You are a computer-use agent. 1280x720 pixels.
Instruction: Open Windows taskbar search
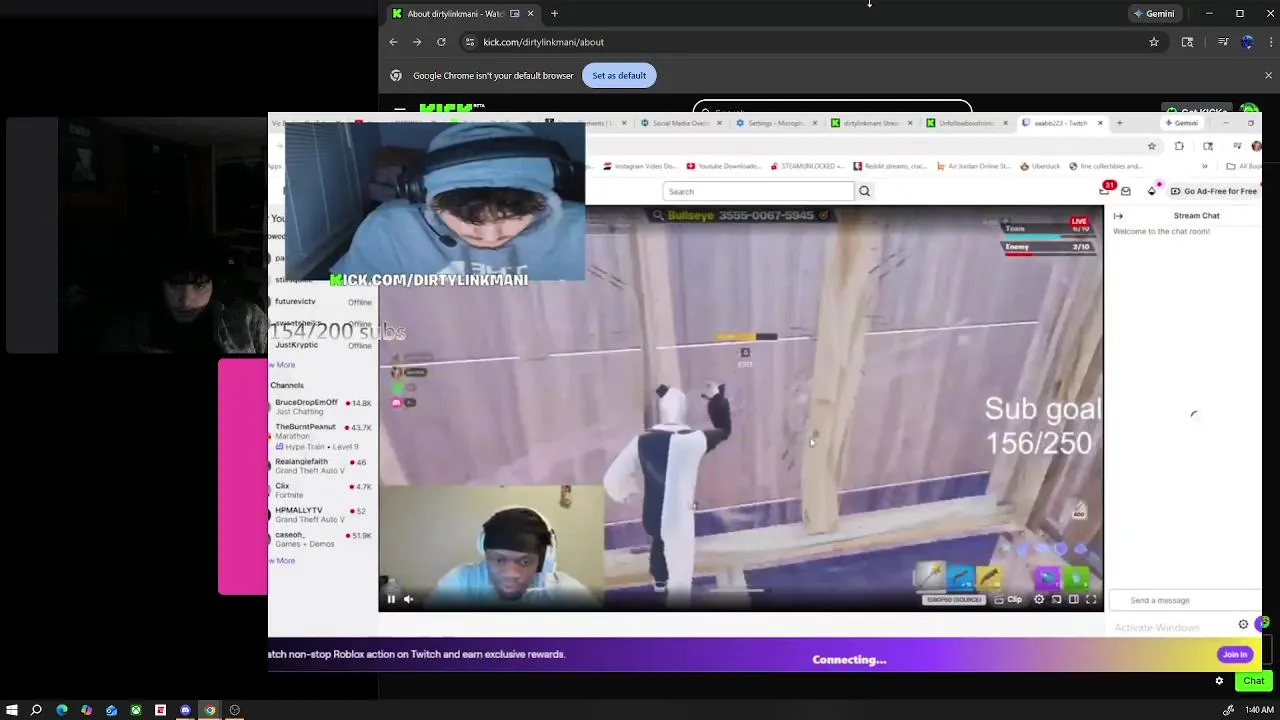[x=36, y=710]
